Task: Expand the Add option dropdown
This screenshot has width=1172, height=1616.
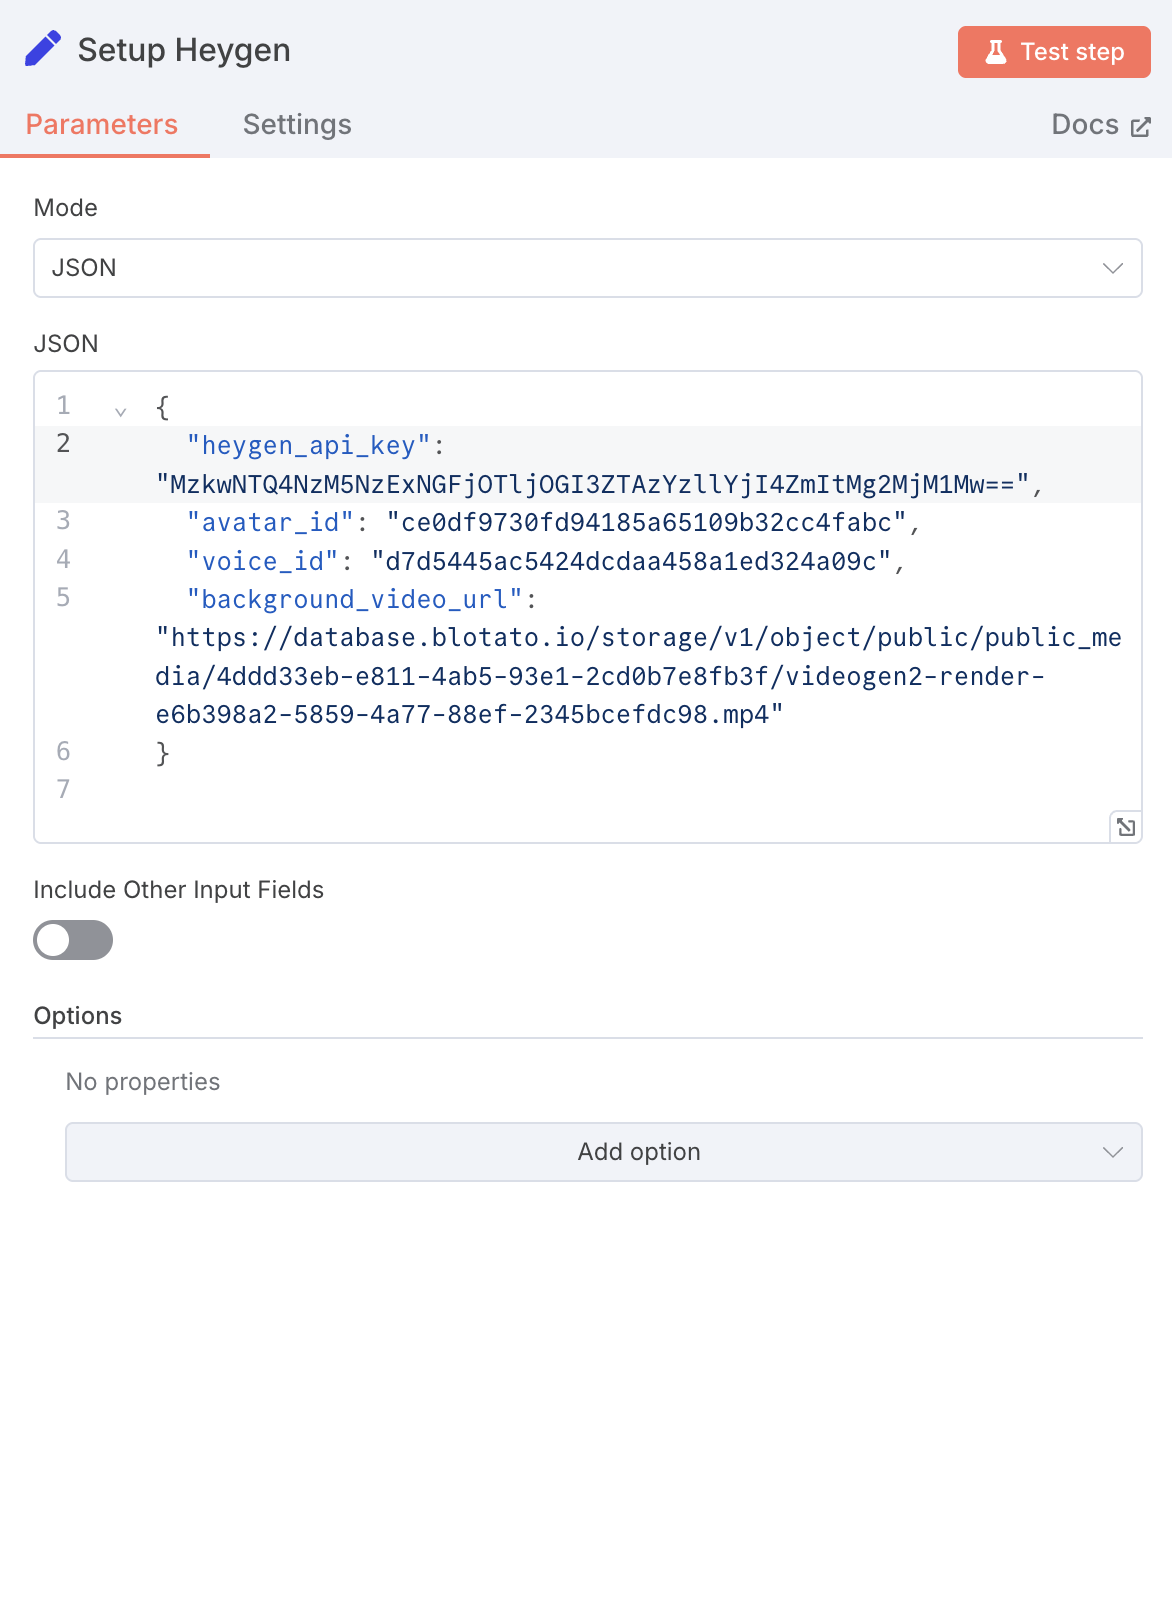Action: (x=604, y=1152)
